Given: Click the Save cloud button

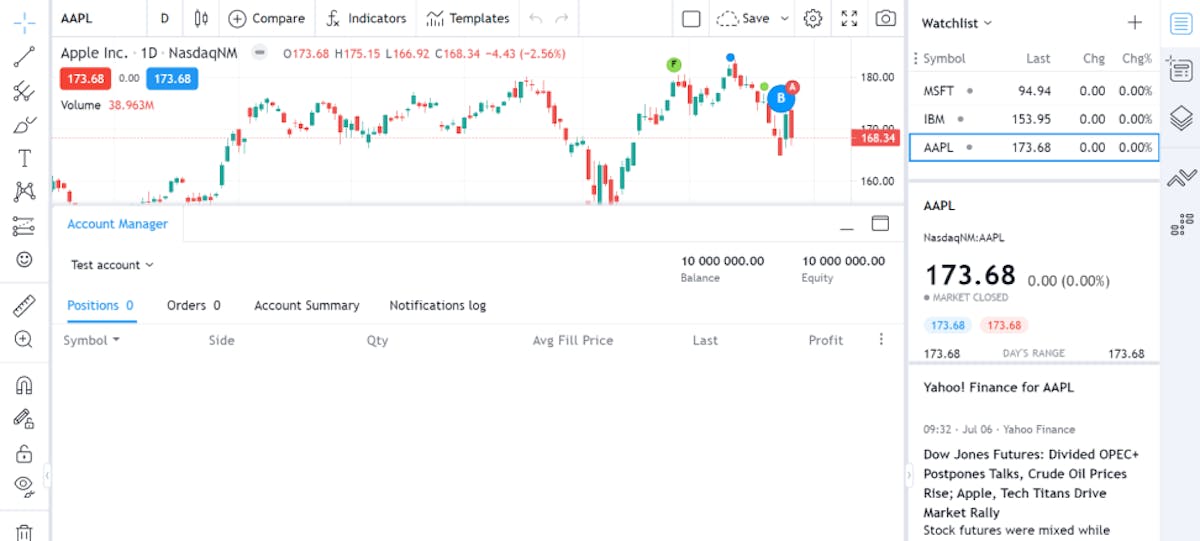Looking at the screenshot, I should [744, 18].
